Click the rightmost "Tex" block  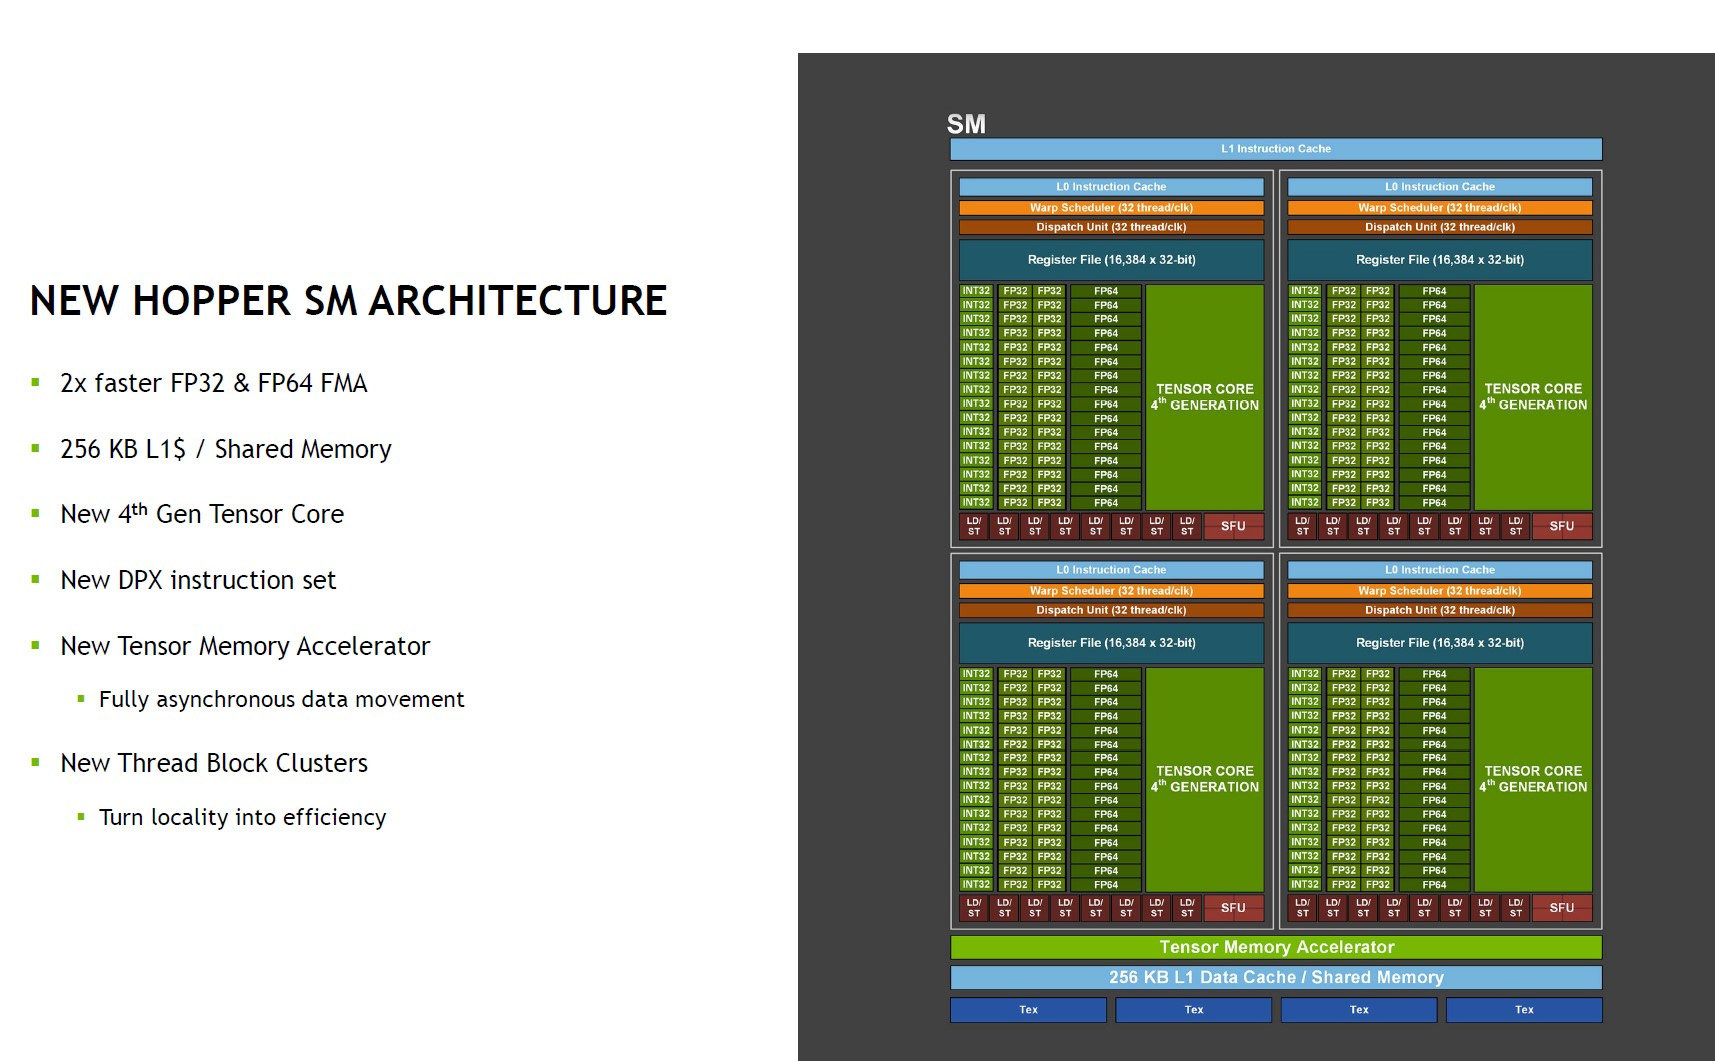pos(1524,1010)
